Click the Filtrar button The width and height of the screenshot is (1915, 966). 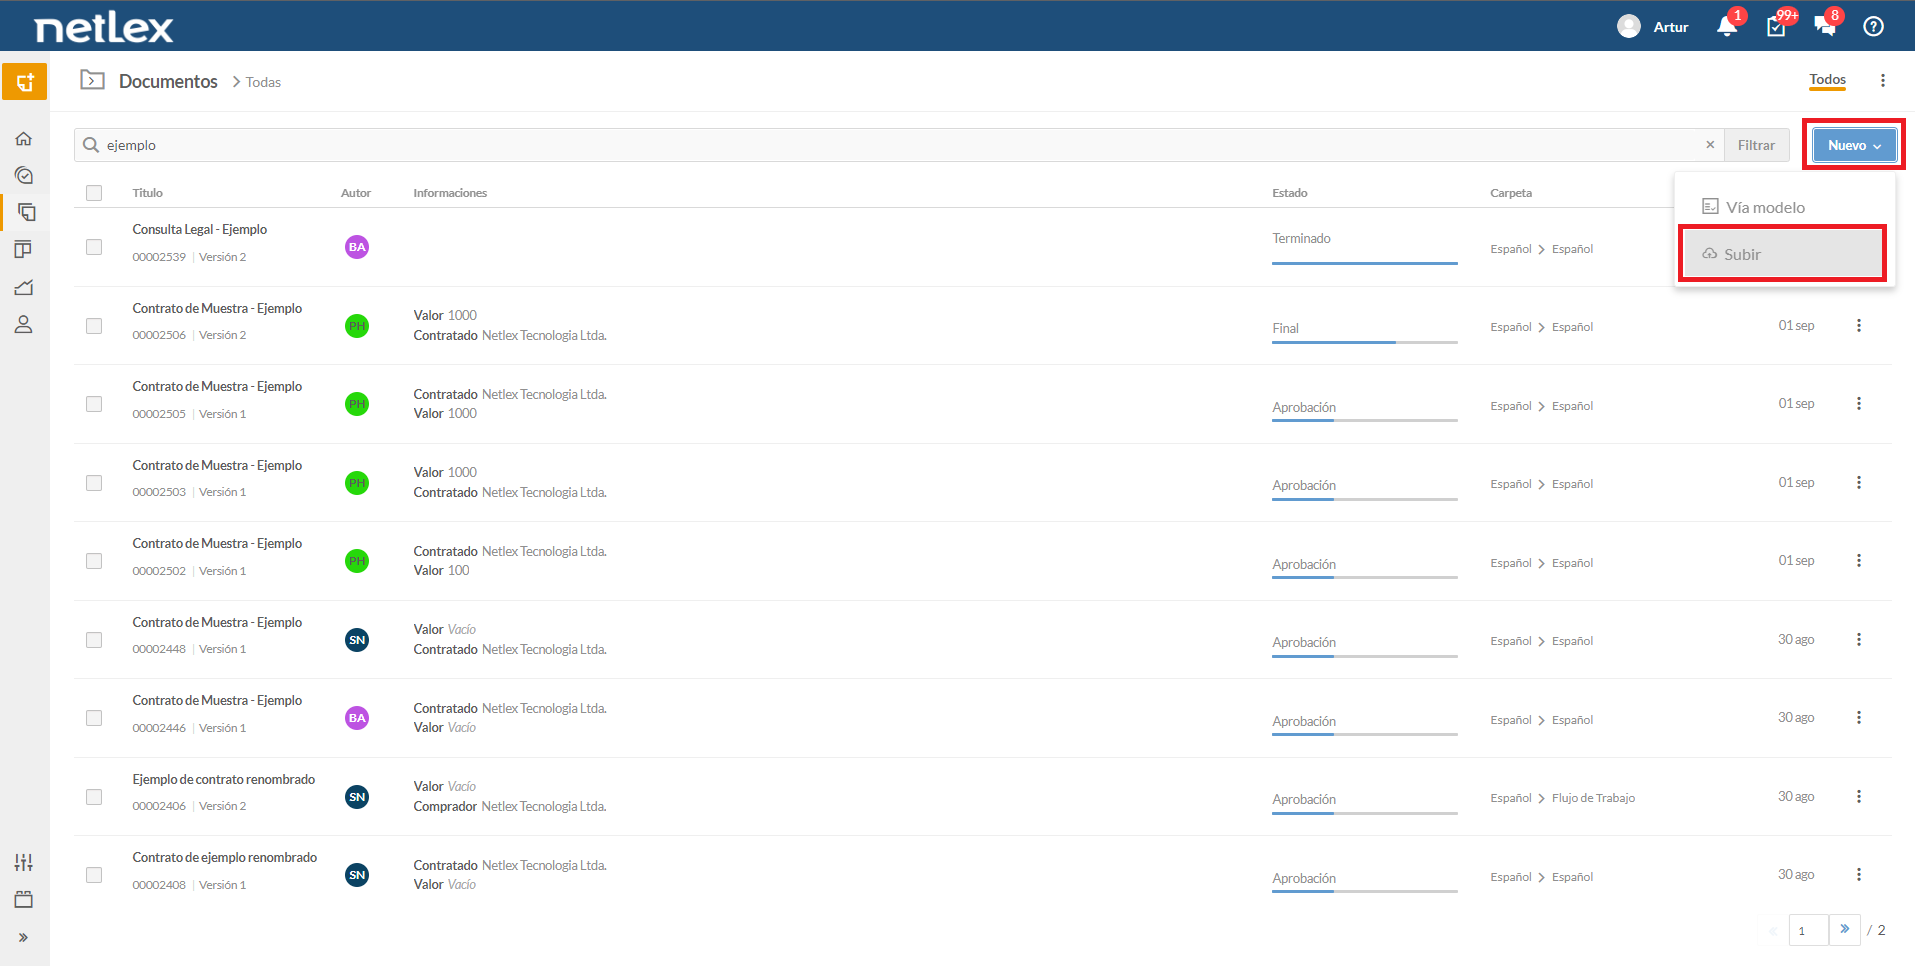point(1756,145)
